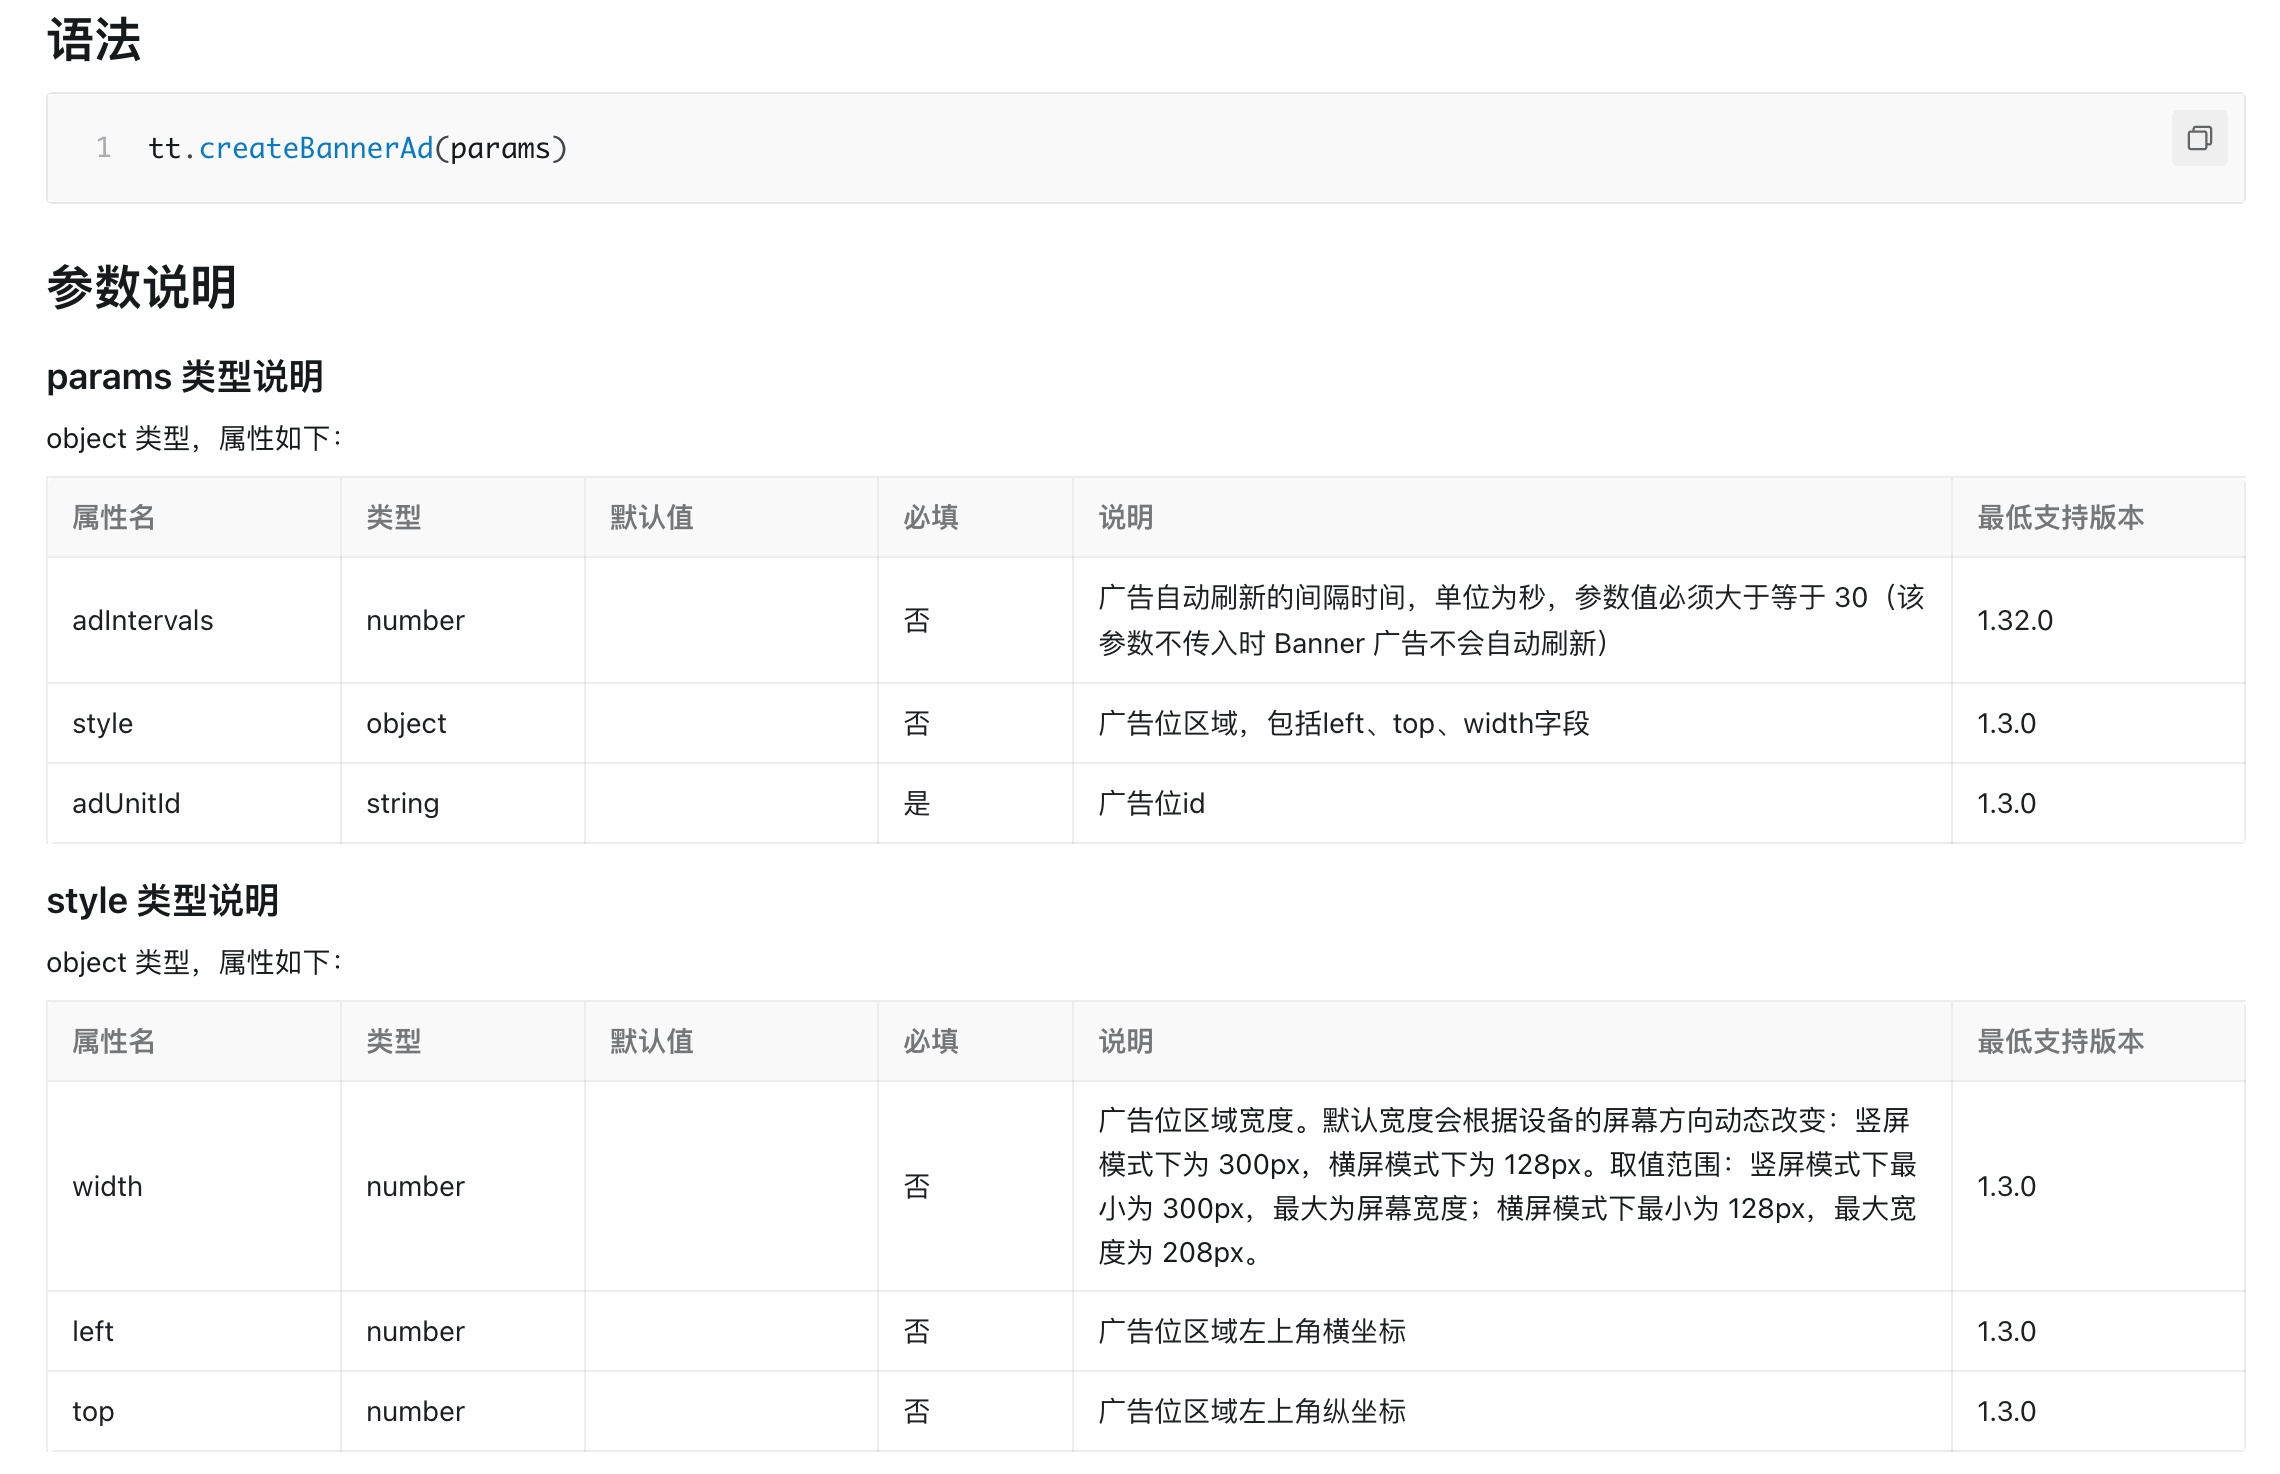Select the adUnitId property cell
2280x1474 pixels.
[x=126, y=804]
